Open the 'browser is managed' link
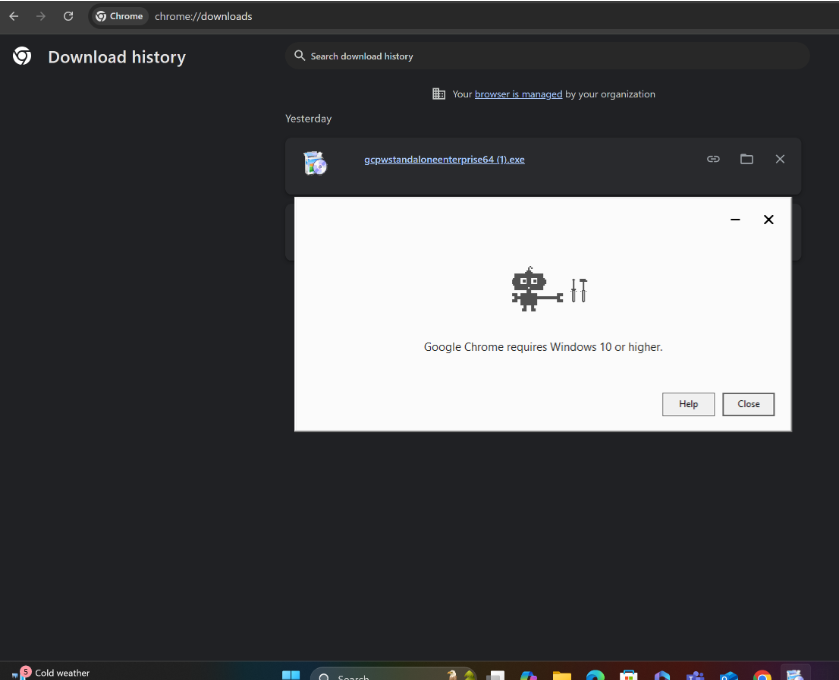The image size is (839, 680). point(518,94)
